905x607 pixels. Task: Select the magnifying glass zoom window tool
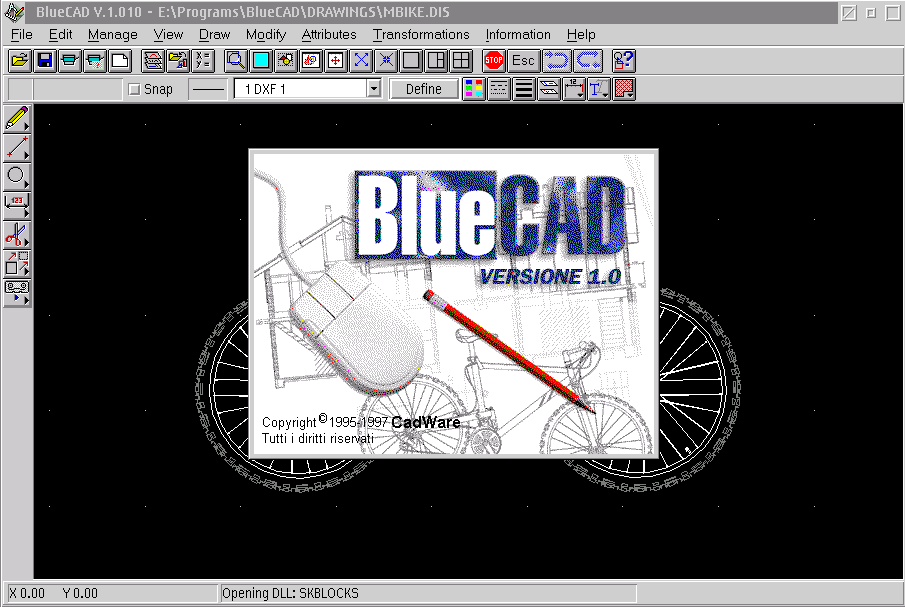(x=235, y=61)
